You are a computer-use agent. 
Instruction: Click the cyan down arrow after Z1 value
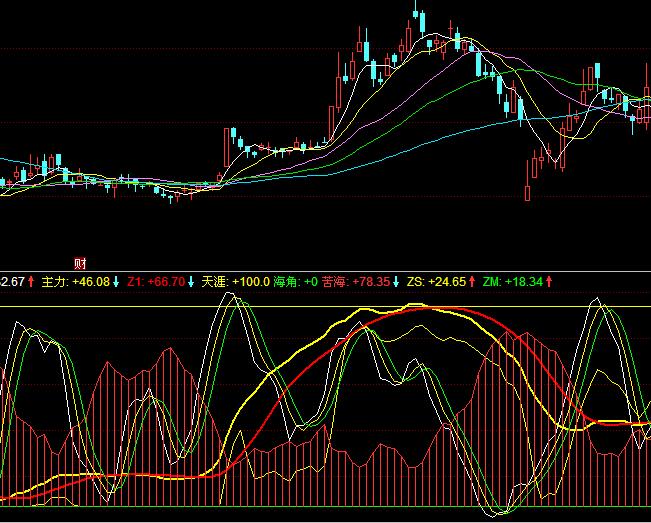191,283
